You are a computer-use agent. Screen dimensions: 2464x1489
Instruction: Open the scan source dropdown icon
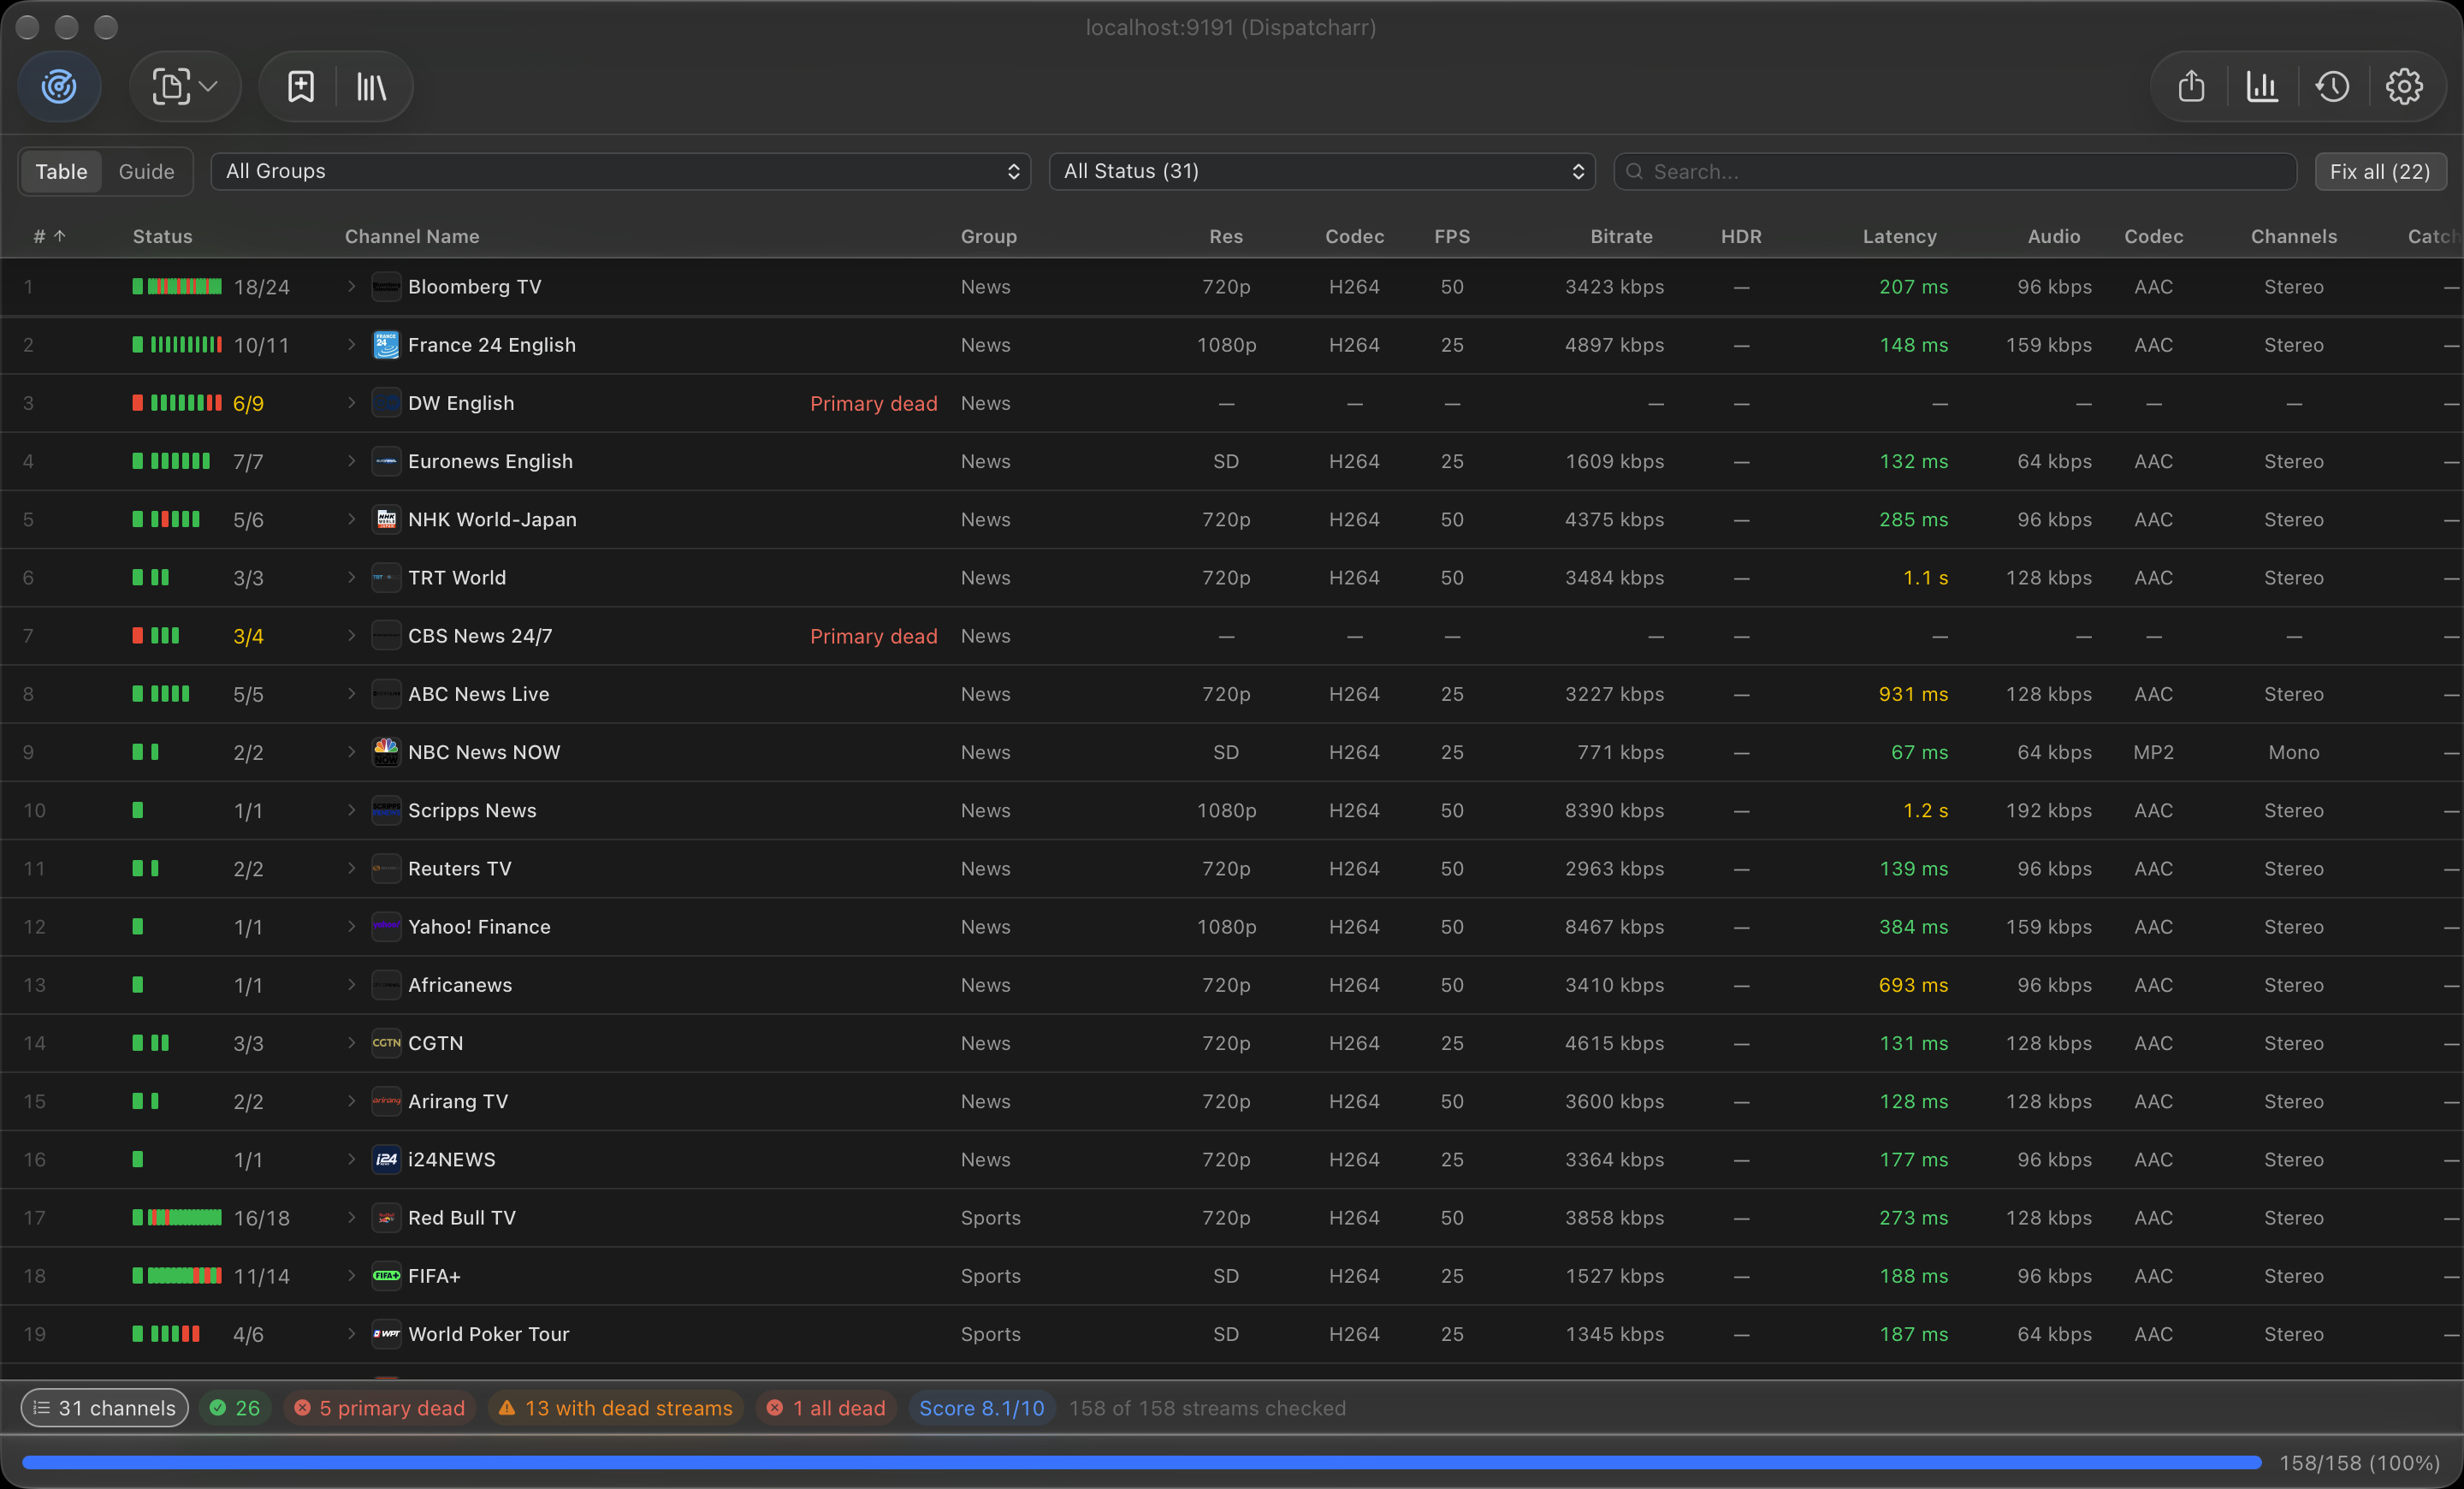[x=184, y=87]
